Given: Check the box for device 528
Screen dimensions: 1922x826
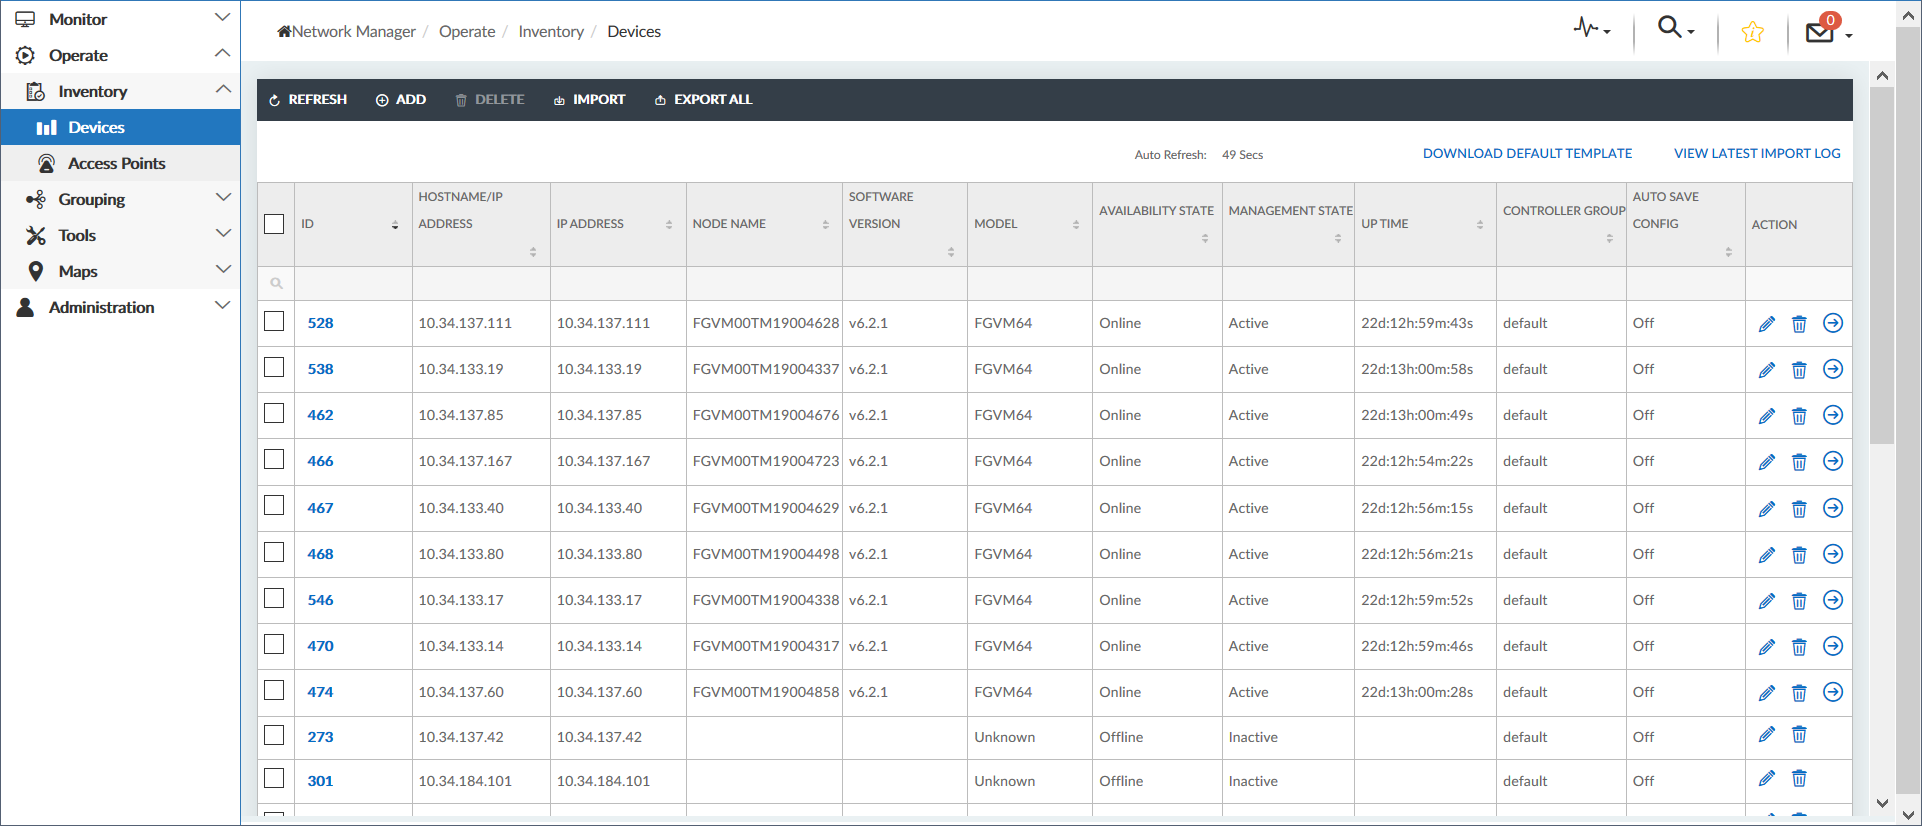Looking at the screenshot, I should tap(274, 322).
